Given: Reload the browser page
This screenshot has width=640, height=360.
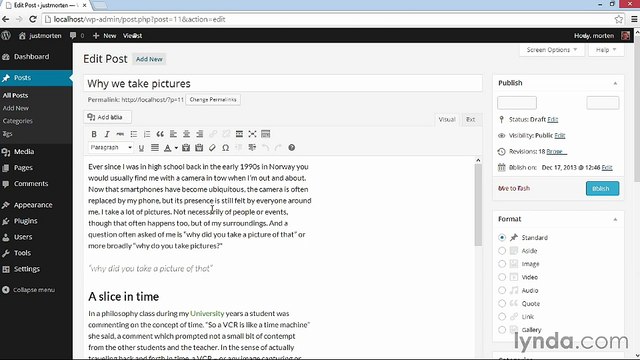Looking at the screenshot, I should point(33,19).
